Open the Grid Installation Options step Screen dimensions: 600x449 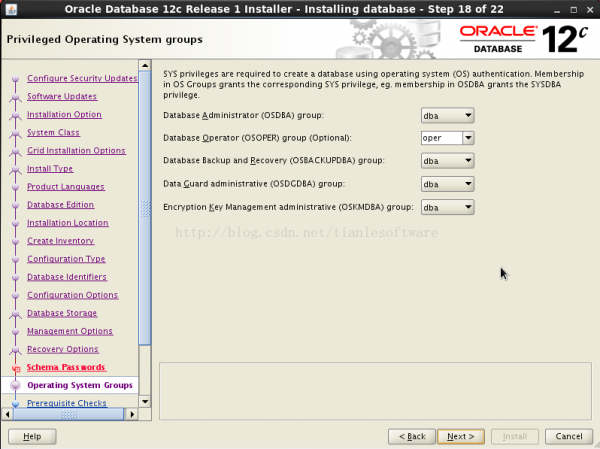point(76,150)
